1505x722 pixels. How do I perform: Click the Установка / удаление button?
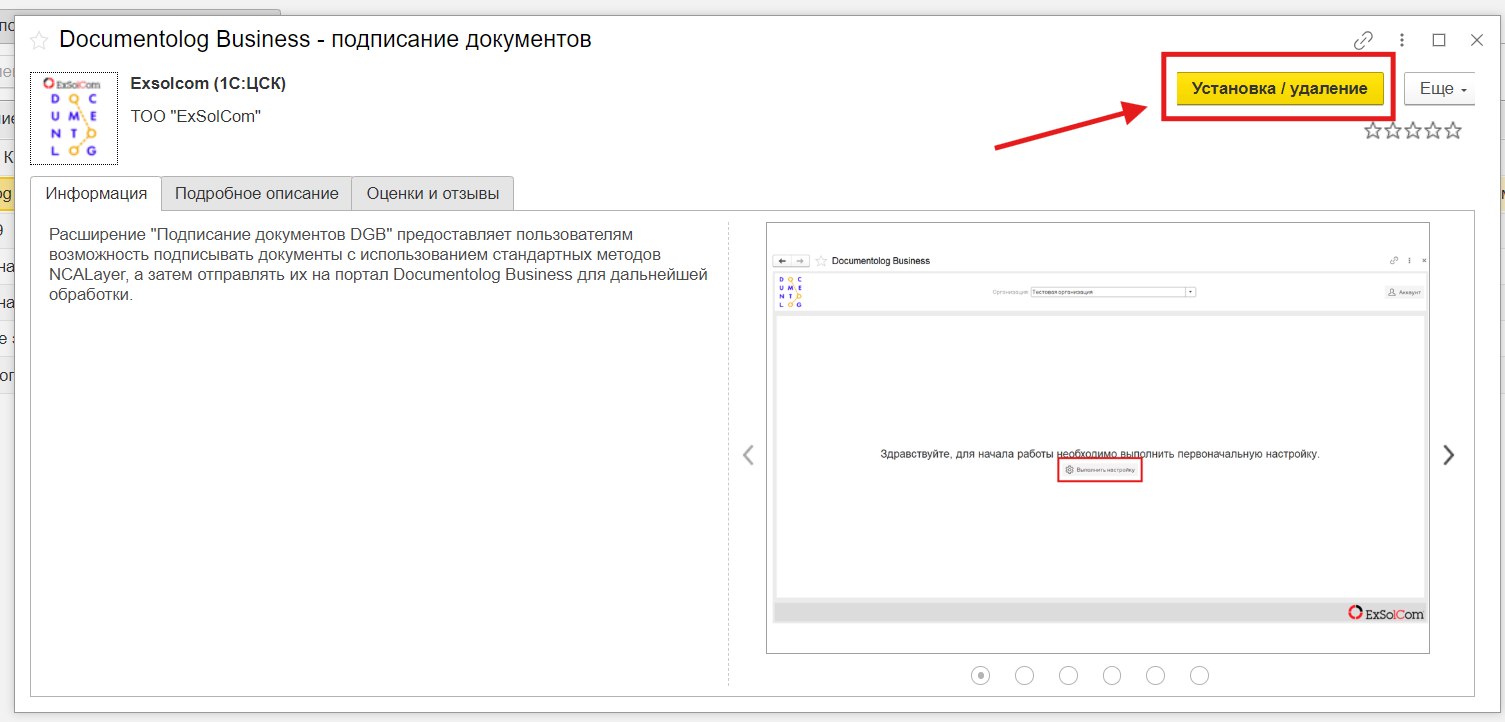point(1279,88)
